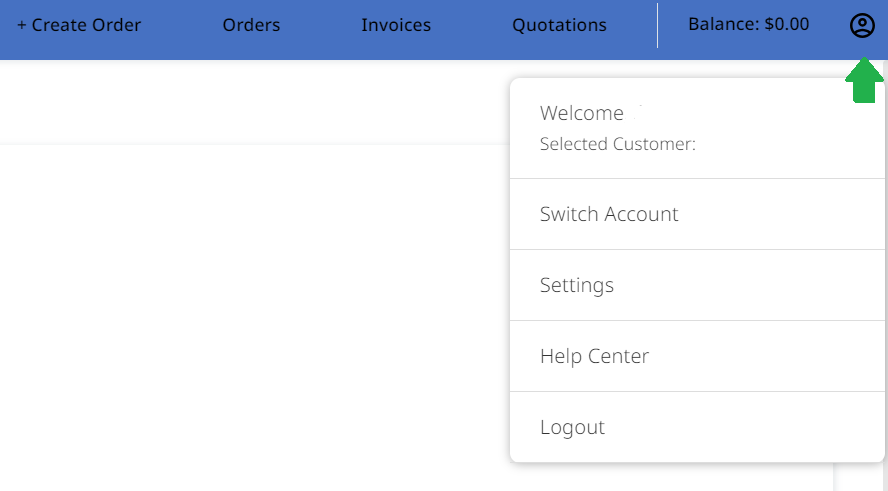Click the green upward arrow
Image resolution: width=888 pixels, height=491 pixels.
[x=864, y=81]
